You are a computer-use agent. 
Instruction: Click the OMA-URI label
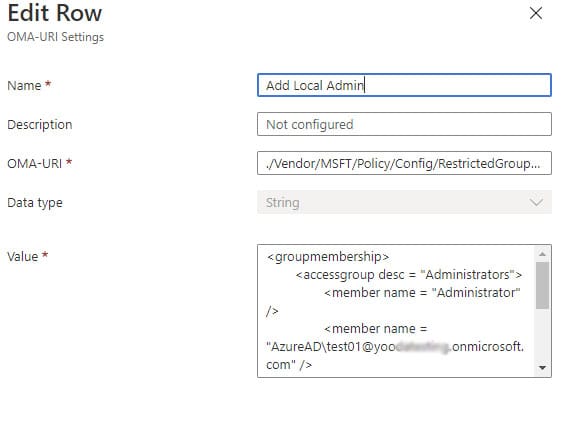35,164
